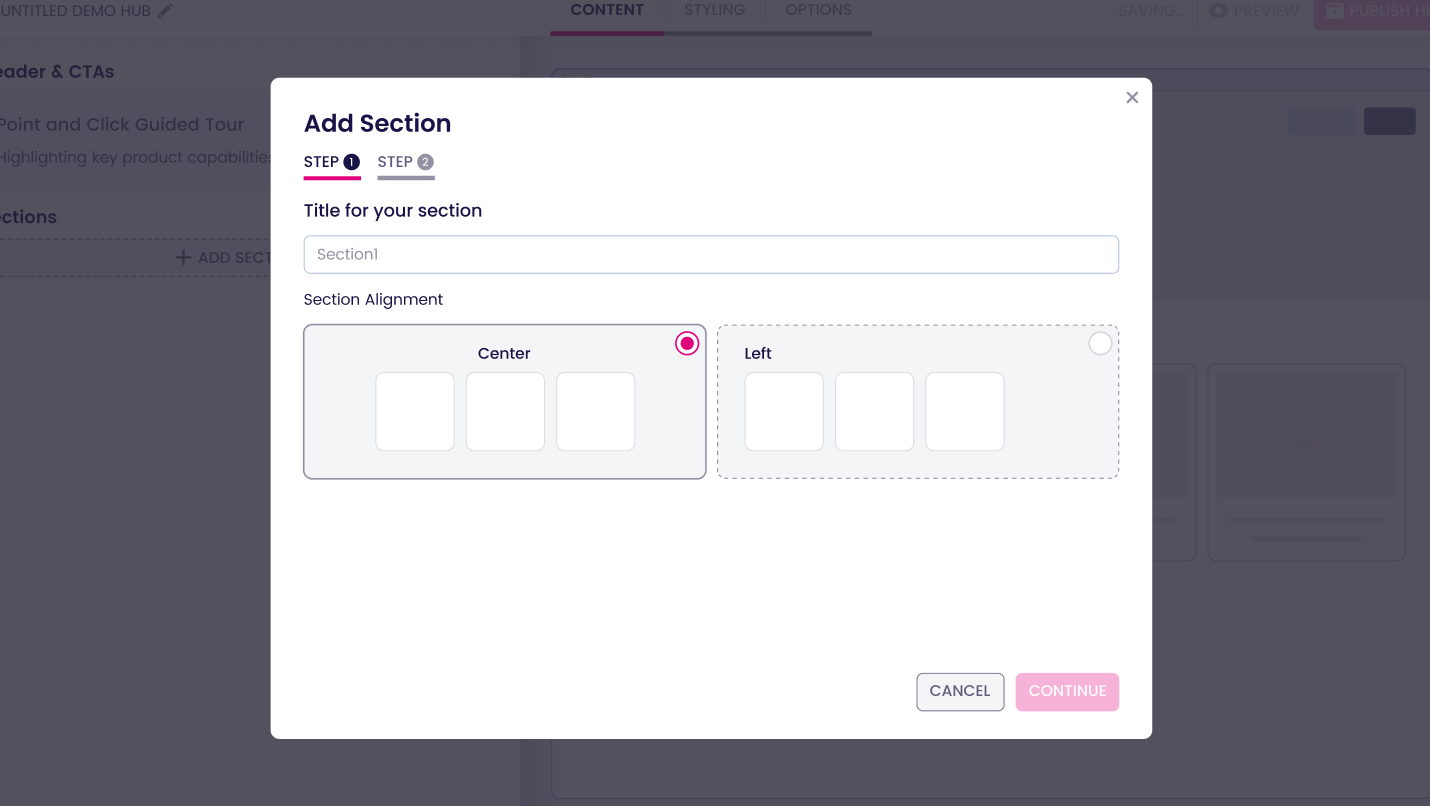Viewport: 1430px width, 806px height.
Task: Click middle placeholder box in Center layout
Action: pyautogui.click(x=505, y=412)
